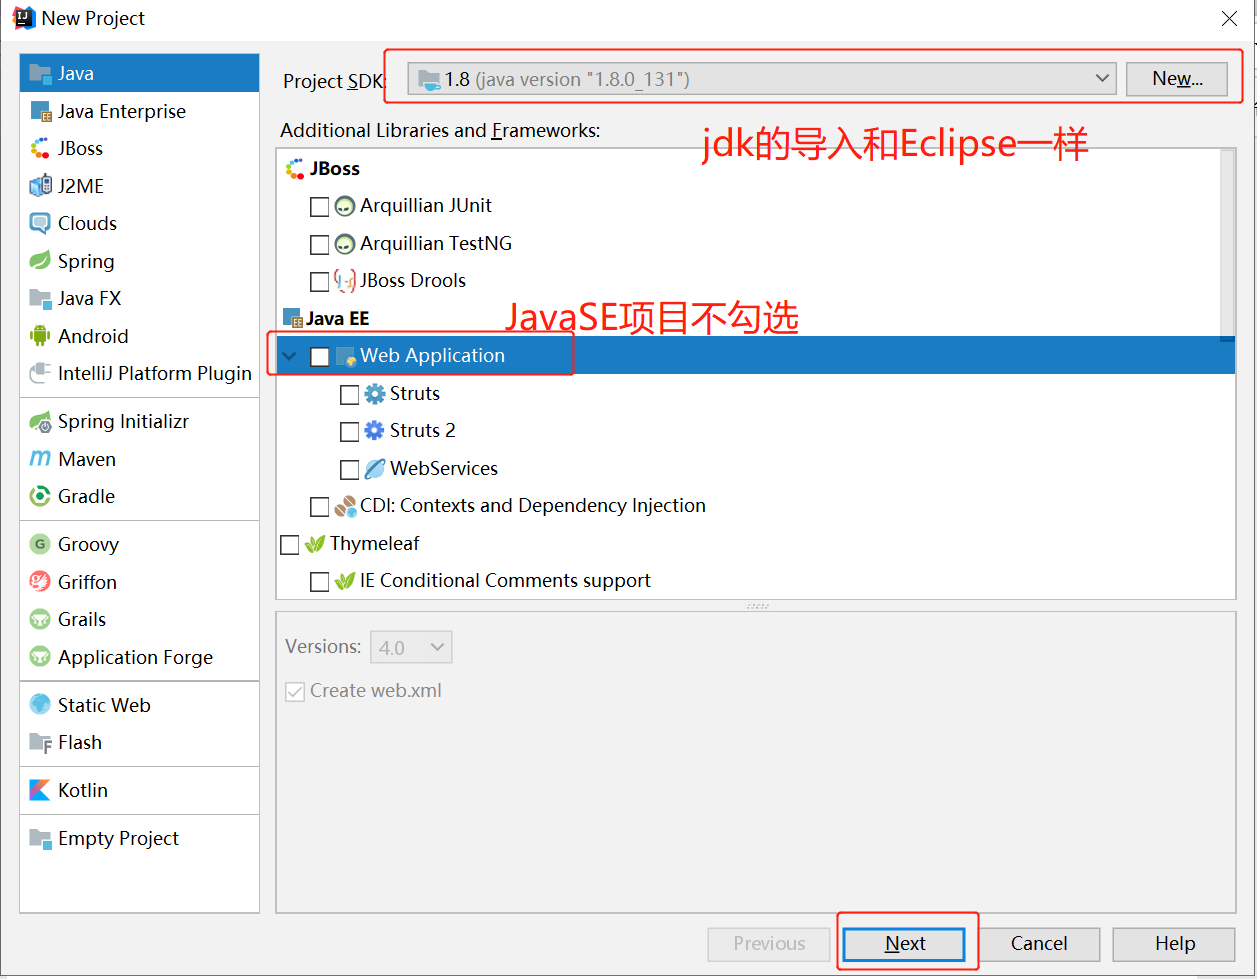Toggle the Create web.xml checkbox

point(295,691)
